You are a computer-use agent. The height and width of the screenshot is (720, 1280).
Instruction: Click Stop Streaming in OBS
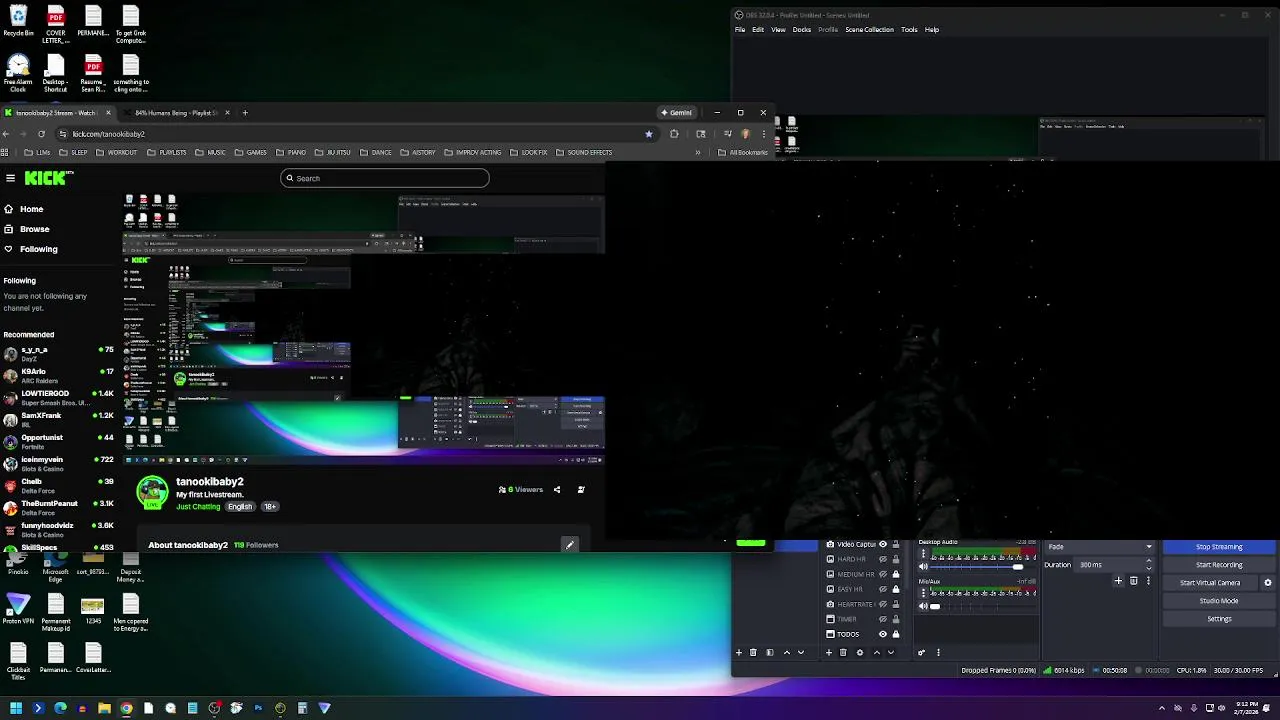pos(1219,547)
